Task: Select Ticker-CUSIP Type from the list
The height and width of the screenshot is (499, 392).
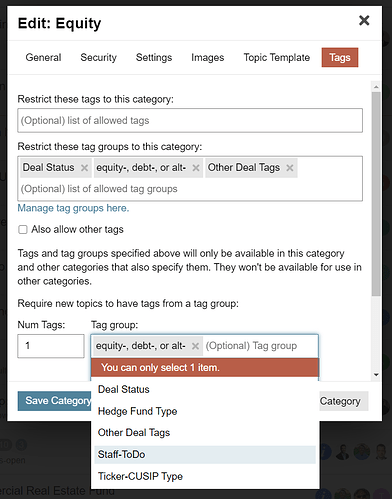Action: (205, 476)
